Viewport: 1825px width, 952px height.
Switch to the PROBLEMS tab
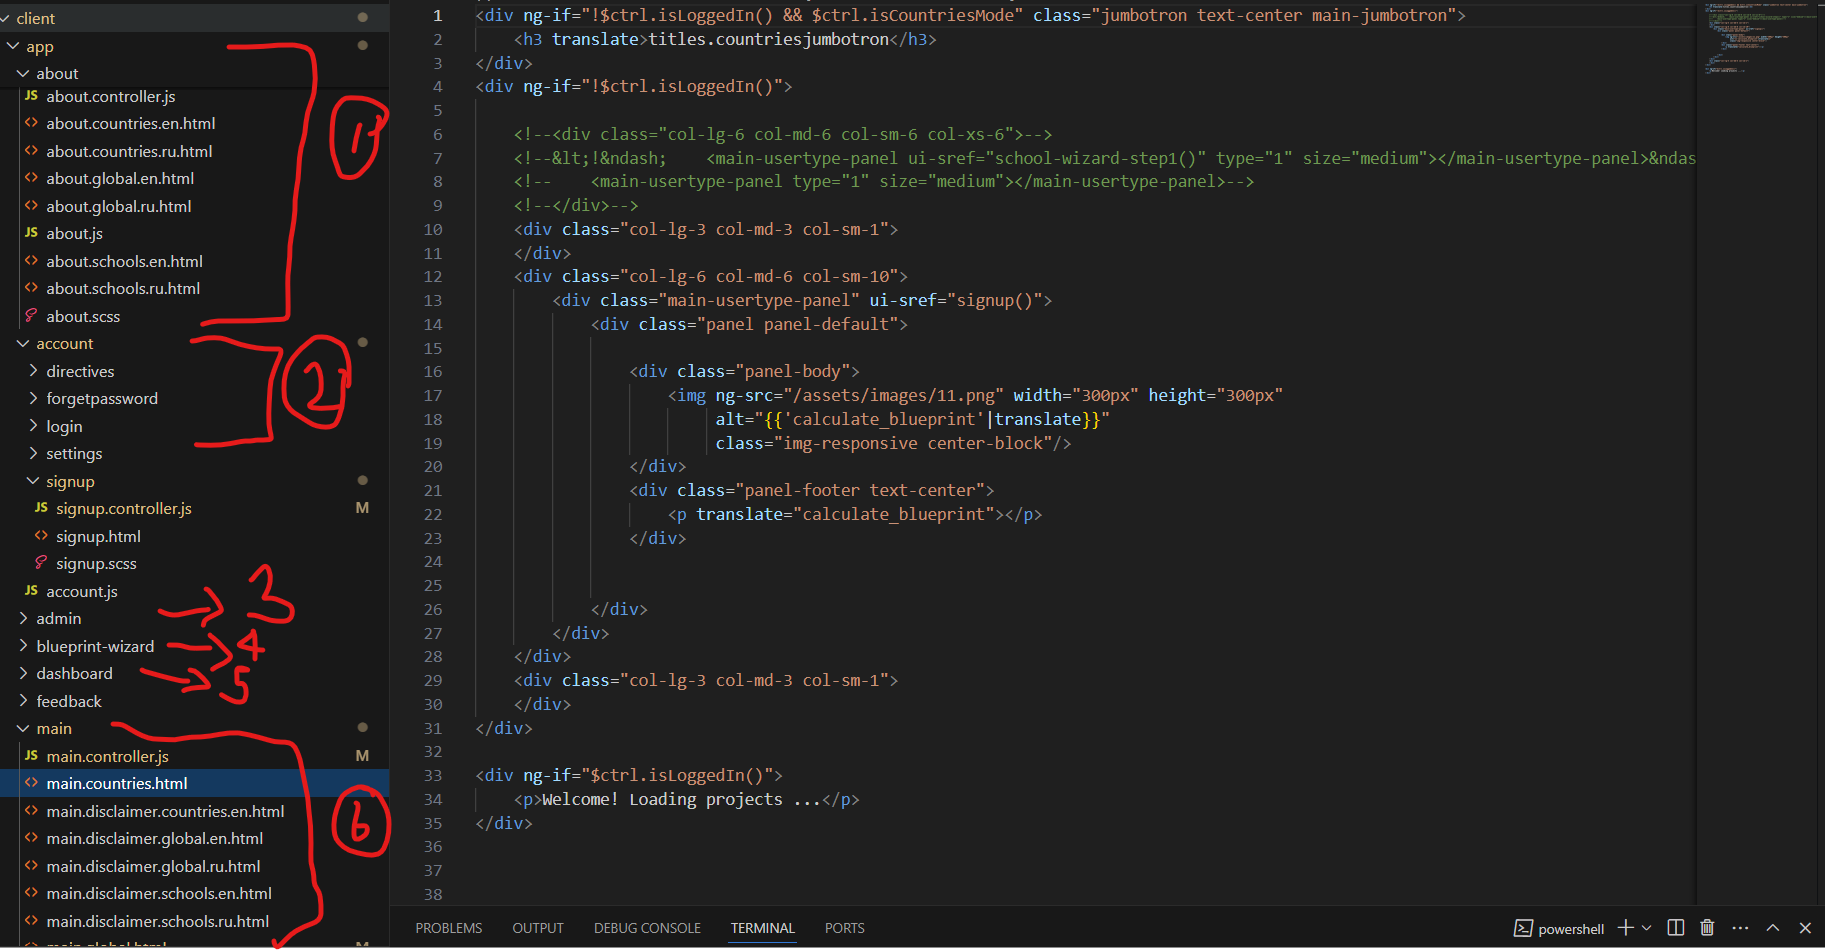click(448, 927)
